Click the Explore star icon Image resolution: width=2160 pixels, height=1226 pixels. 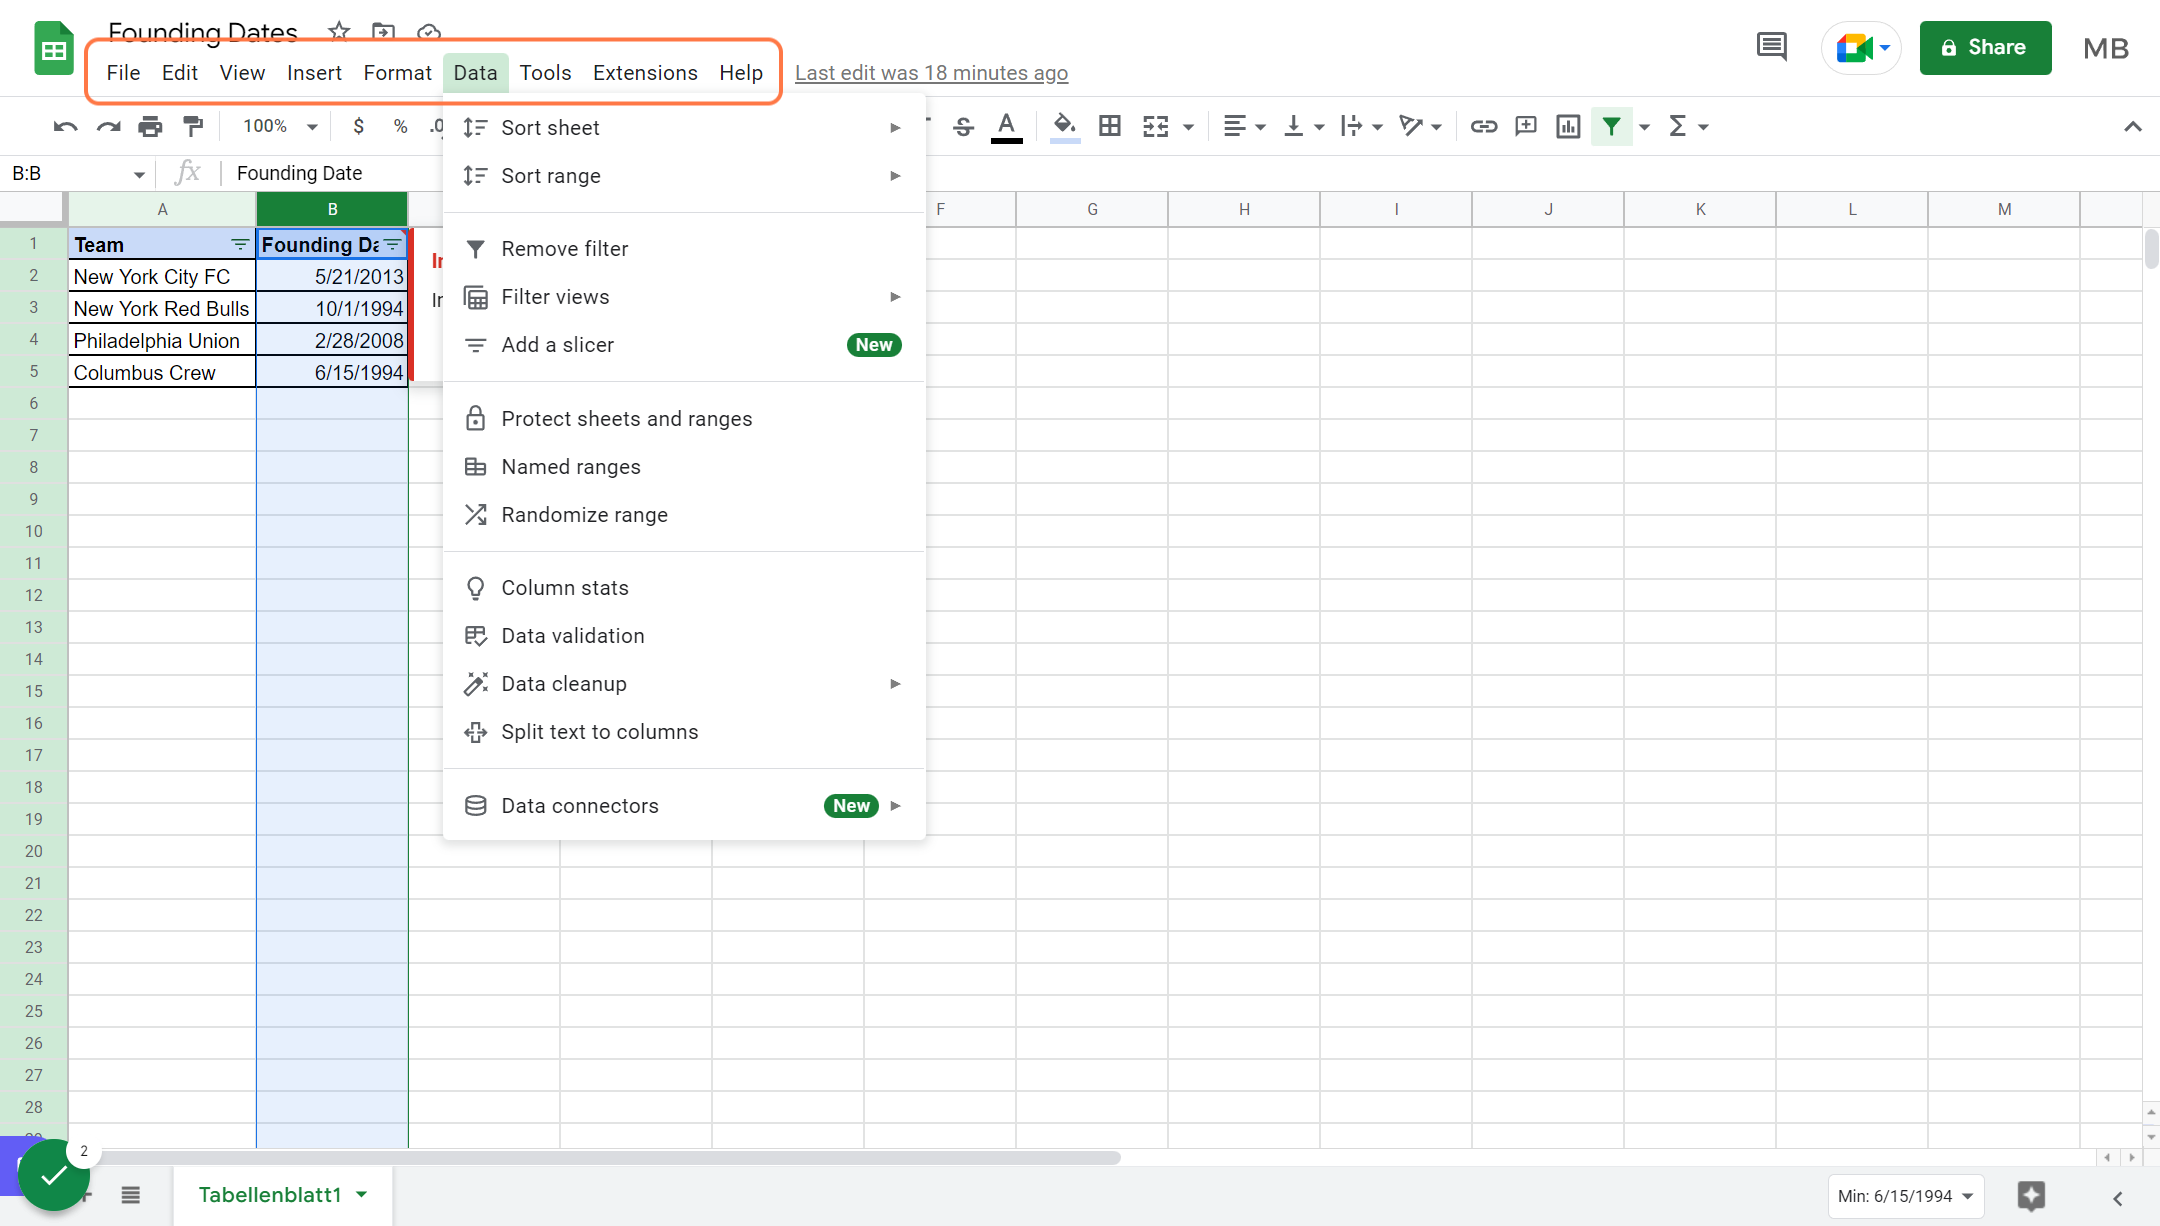(x=2031, y=1196)
